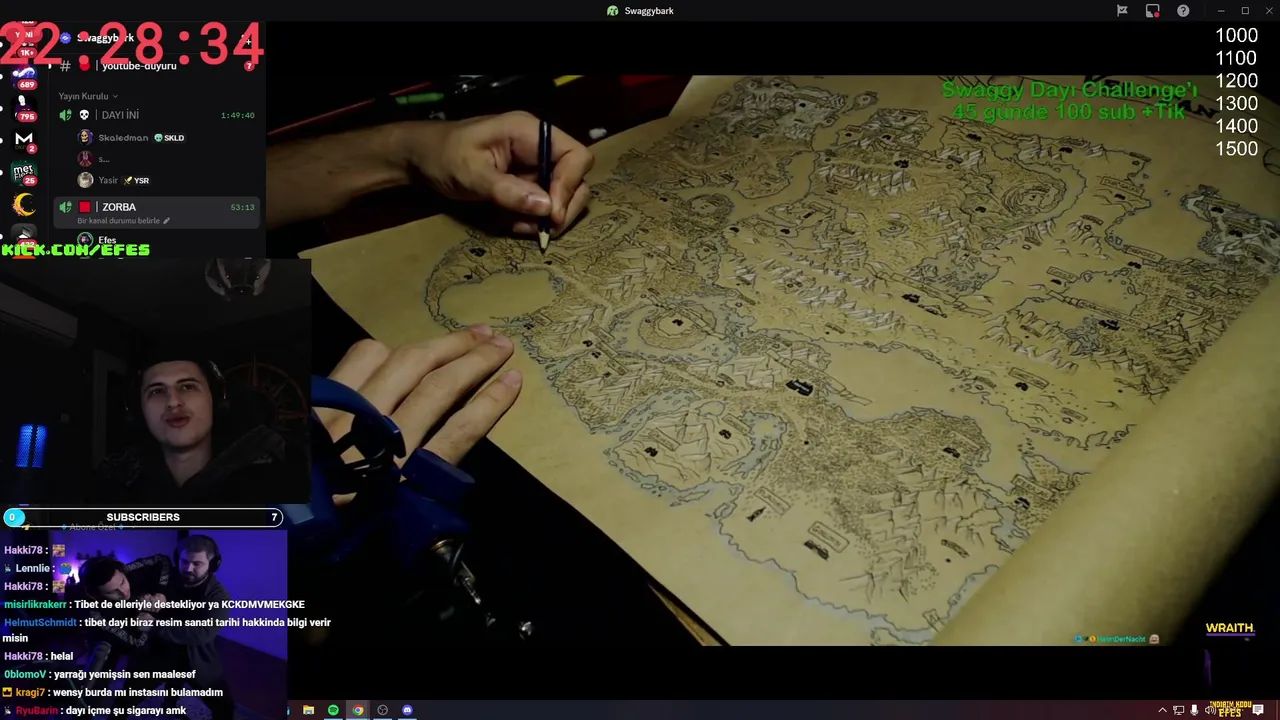Click the SUBSCRIBERS goal bar
The width and height of the screenshot is (1280, 720).
[143, 517]
